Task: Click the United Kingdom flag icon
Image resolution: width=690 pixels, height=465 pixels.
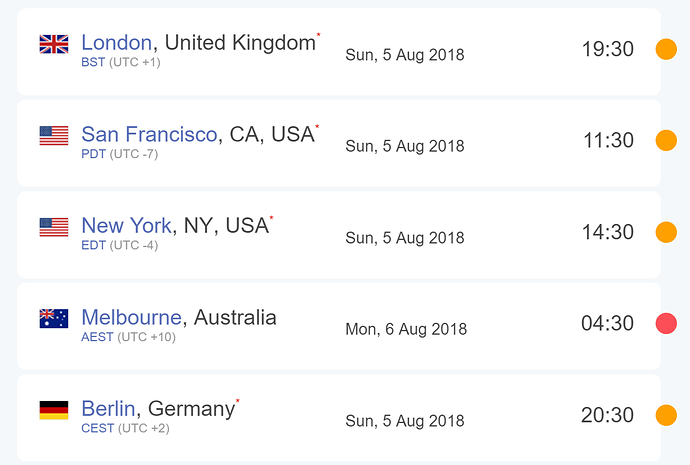Action: pyautogui.click(x=53, y=44)
